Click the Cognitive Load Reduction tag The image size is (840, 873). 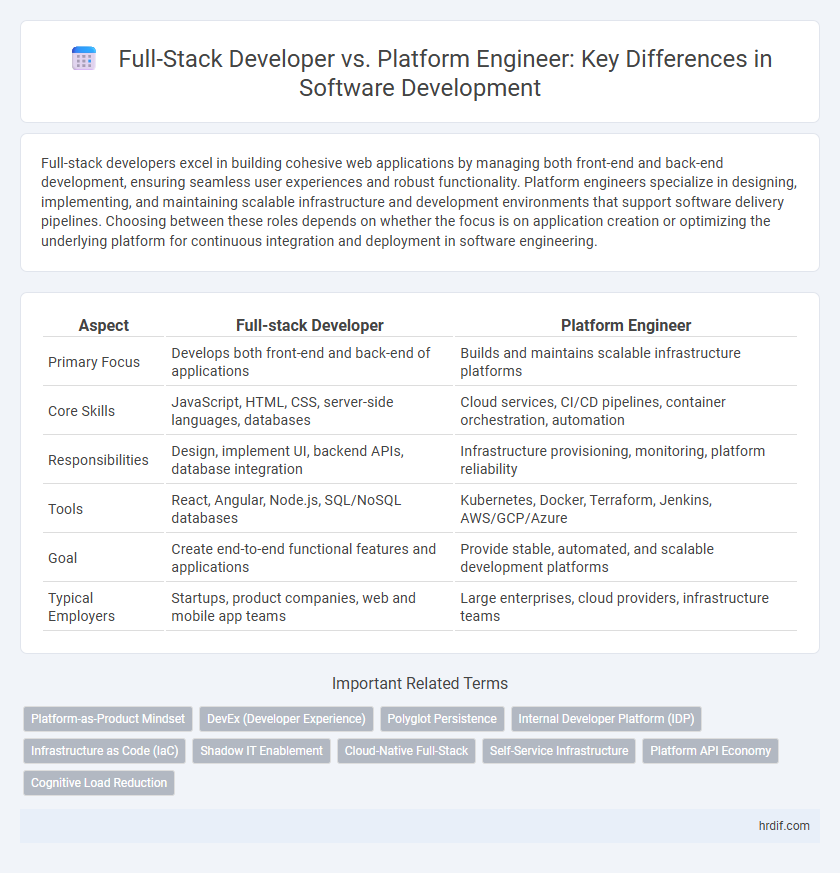[x=99, y=783]
